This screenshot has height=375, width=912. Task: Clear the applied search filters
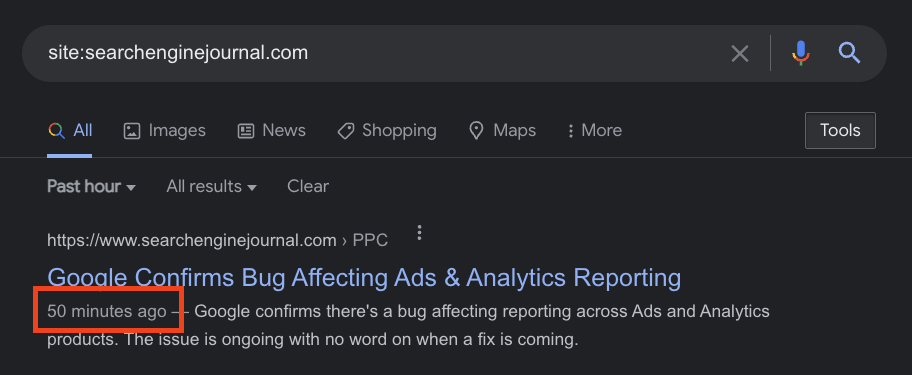tap(308, 187)
